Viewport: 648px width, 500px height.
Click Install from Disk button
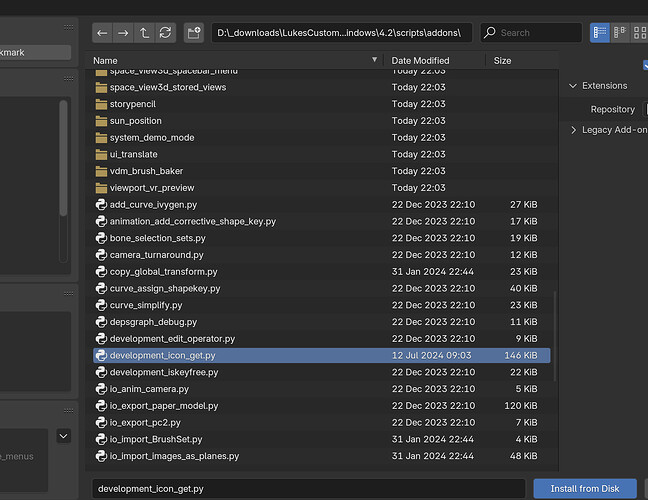click(x=585, y=489)
